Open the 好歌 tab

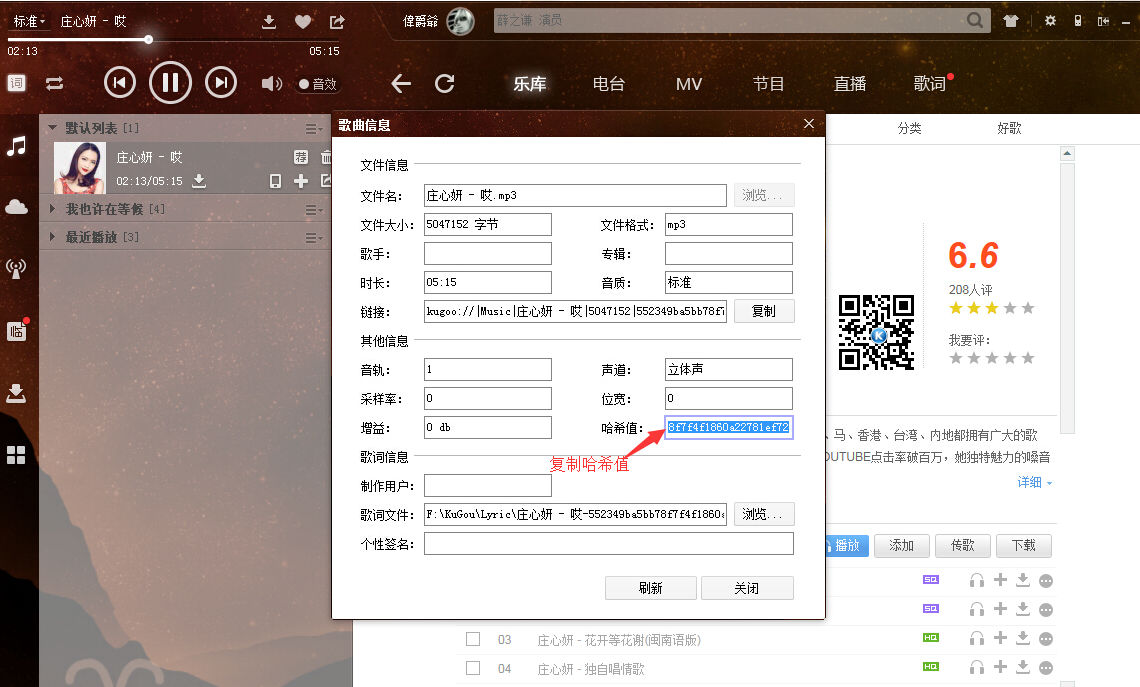(x=1009, y=129)
